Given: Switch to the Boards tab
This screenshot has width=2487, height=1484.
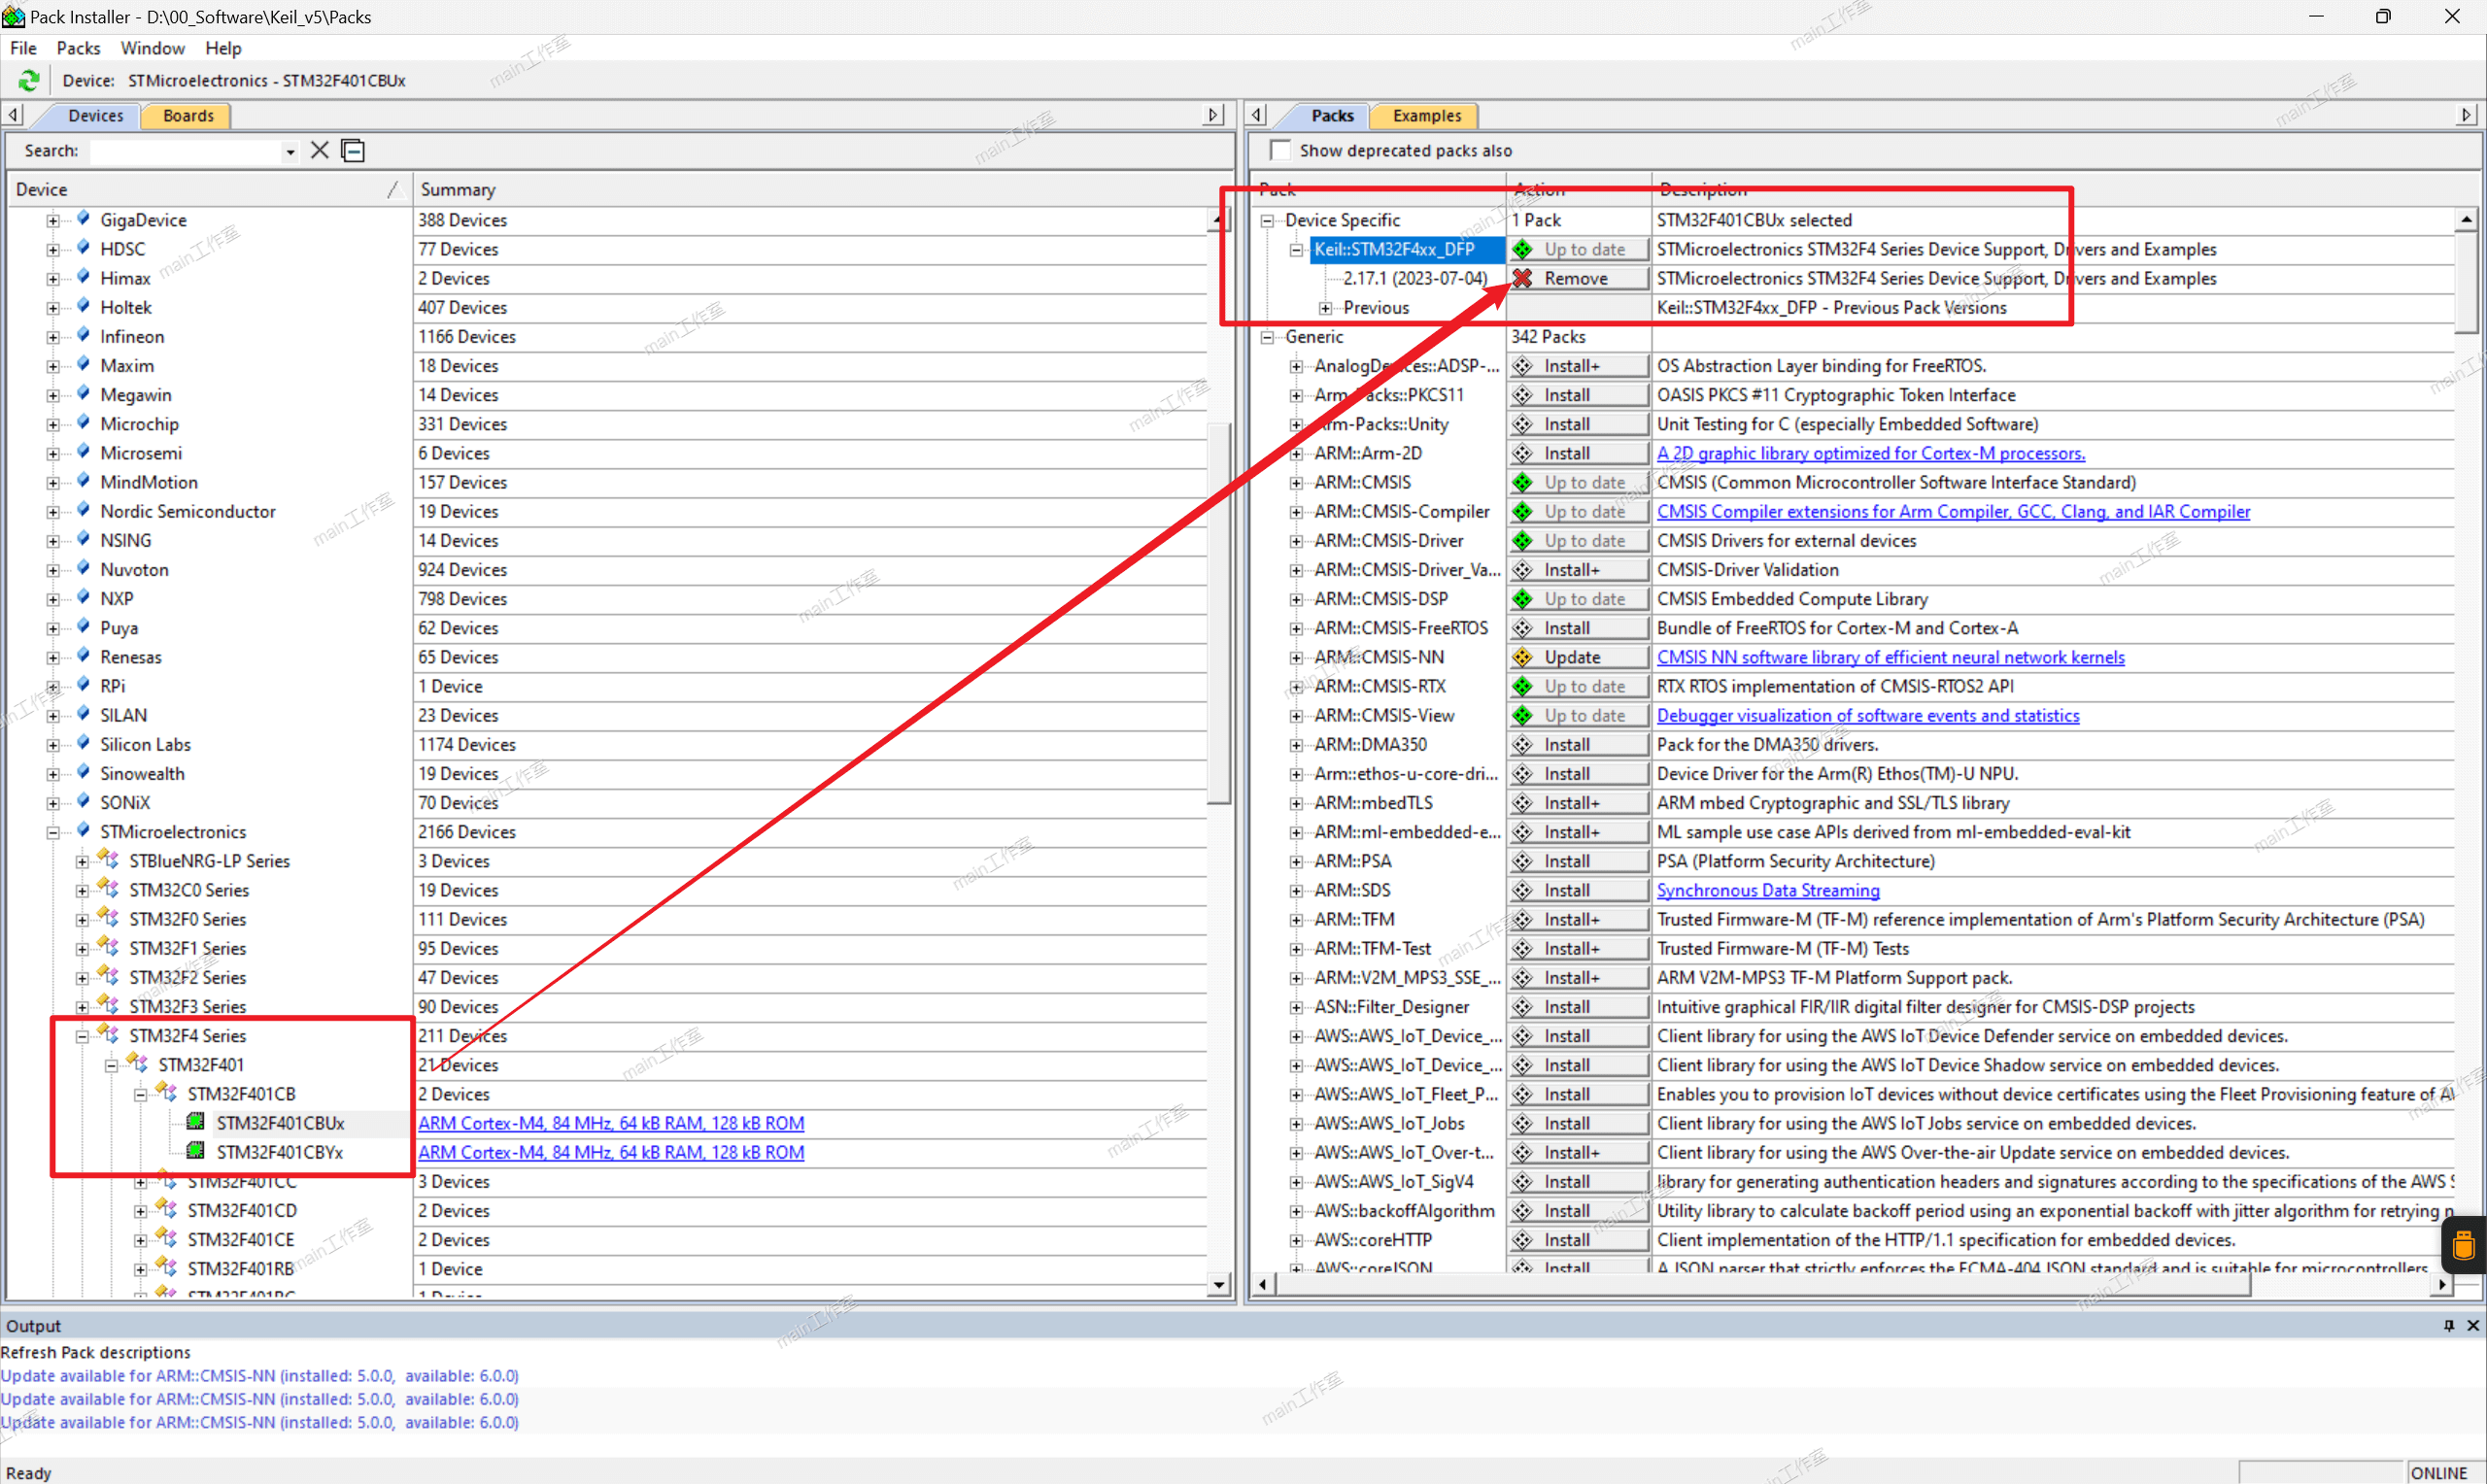Looking at the screenshot, I should (188, 116).
